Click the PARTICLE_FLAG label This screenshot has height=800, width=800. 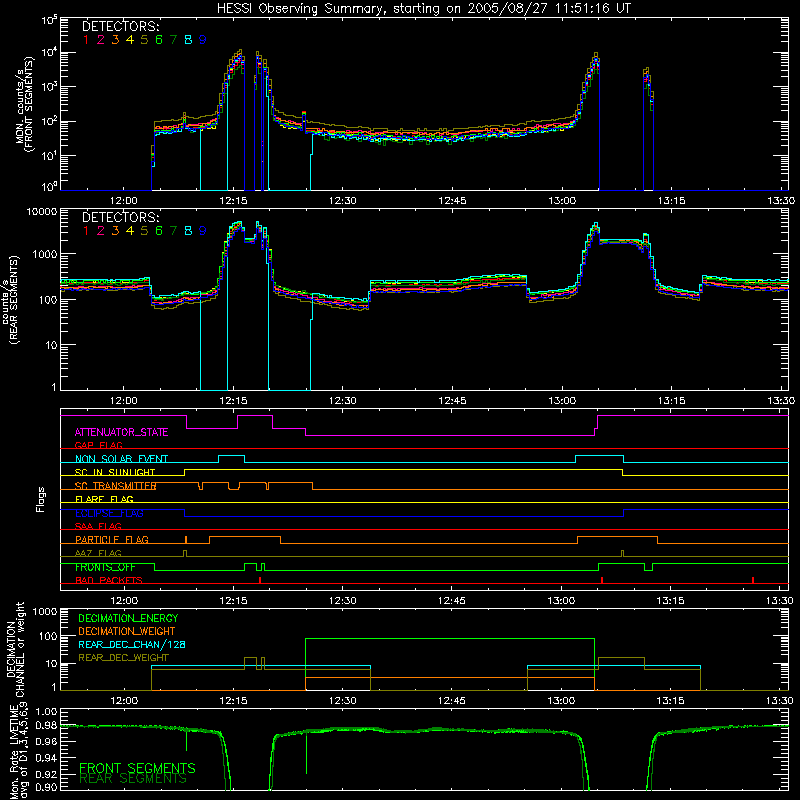coord(112,540)
